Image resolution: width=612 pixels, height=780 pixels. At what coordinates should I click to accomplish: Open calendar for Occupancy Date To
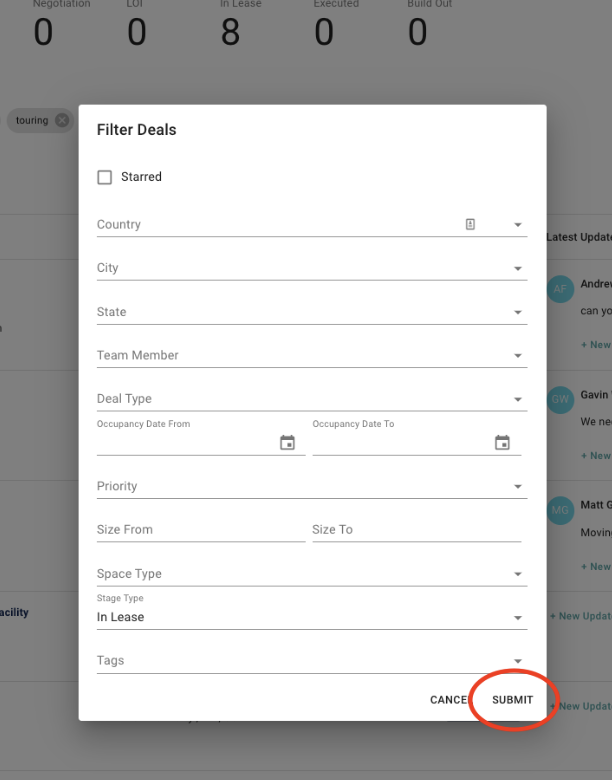(x=502, y=442)
